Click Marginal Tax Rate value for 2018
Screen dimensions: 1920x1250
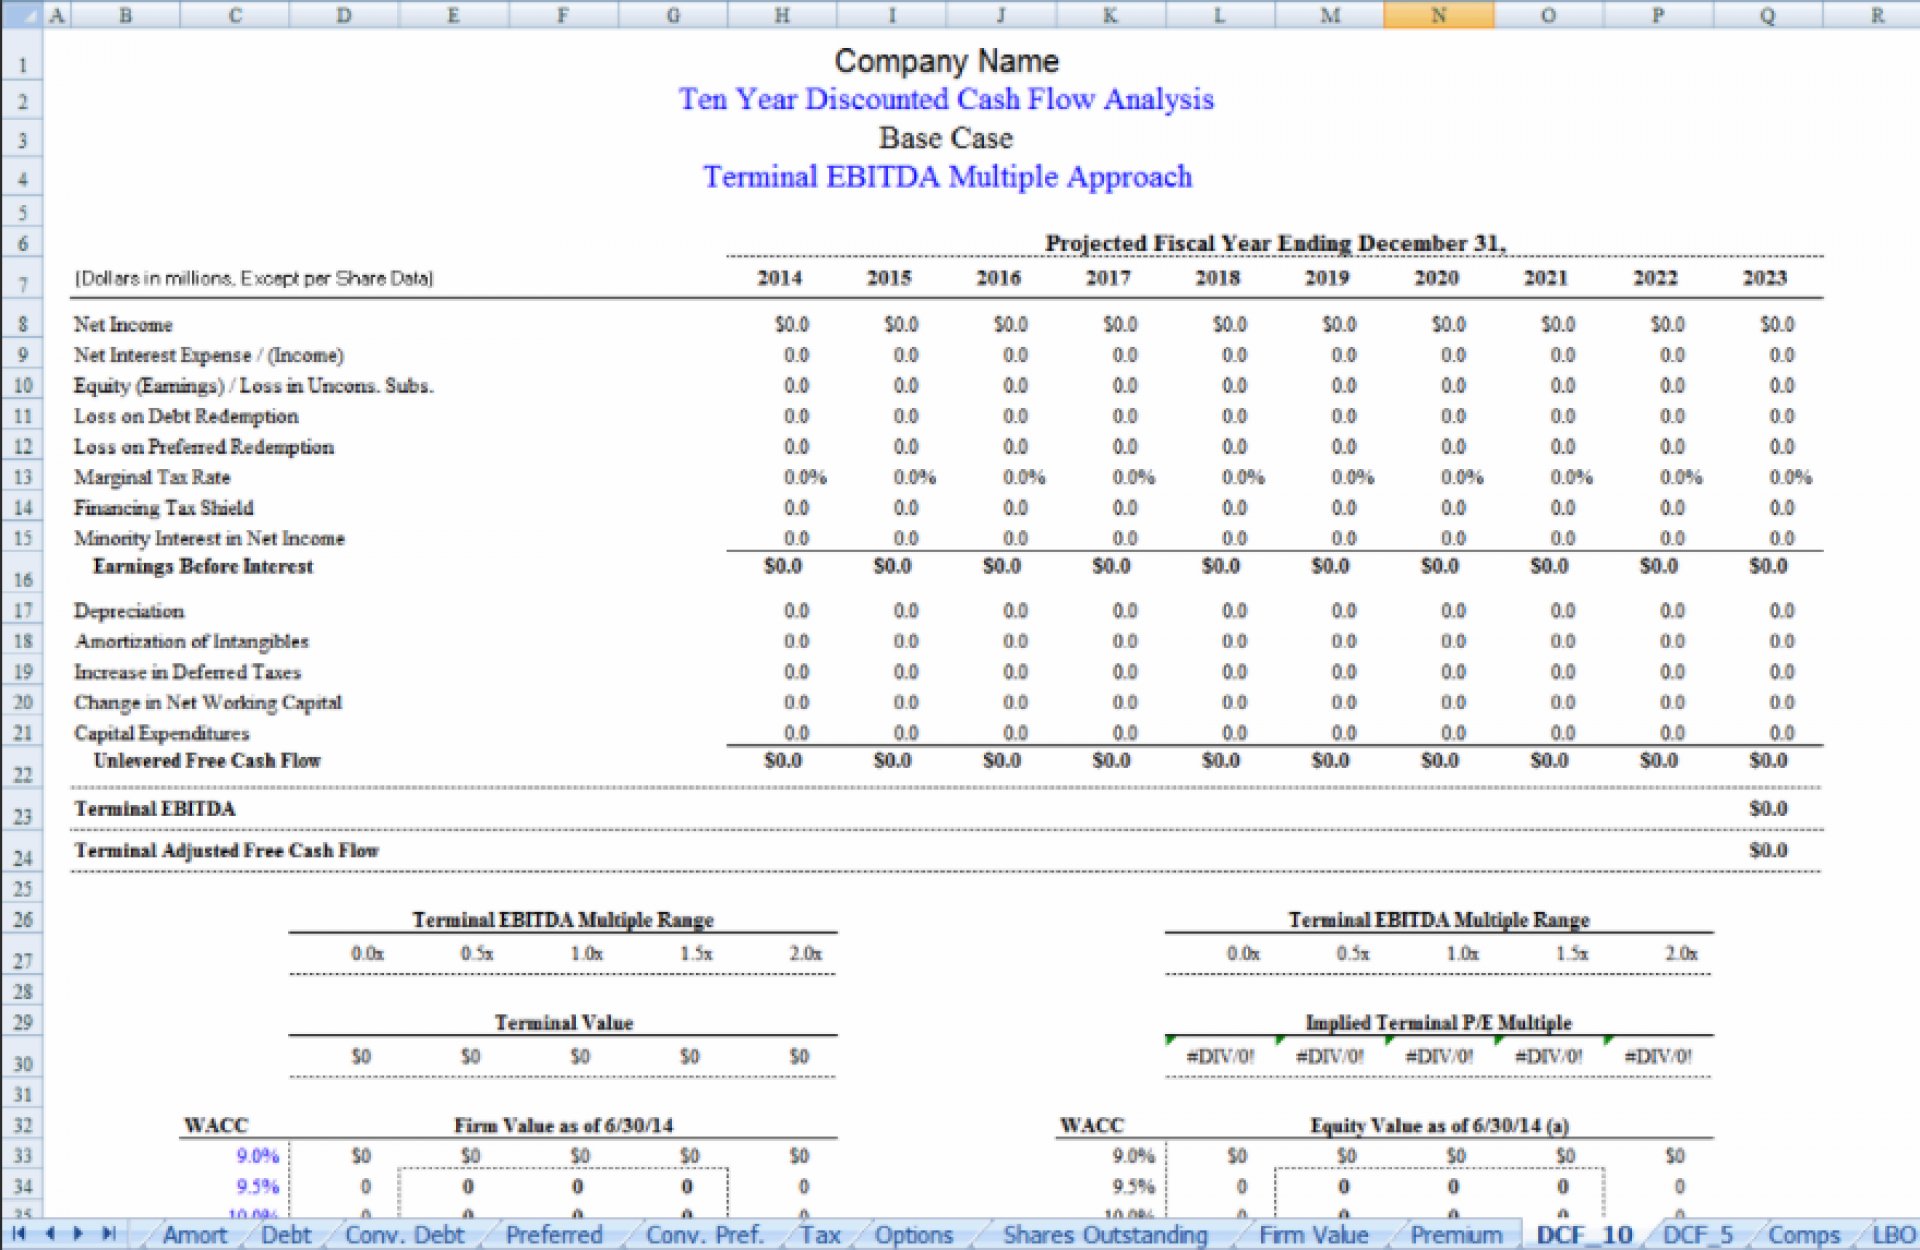(x=1243, y=477)
